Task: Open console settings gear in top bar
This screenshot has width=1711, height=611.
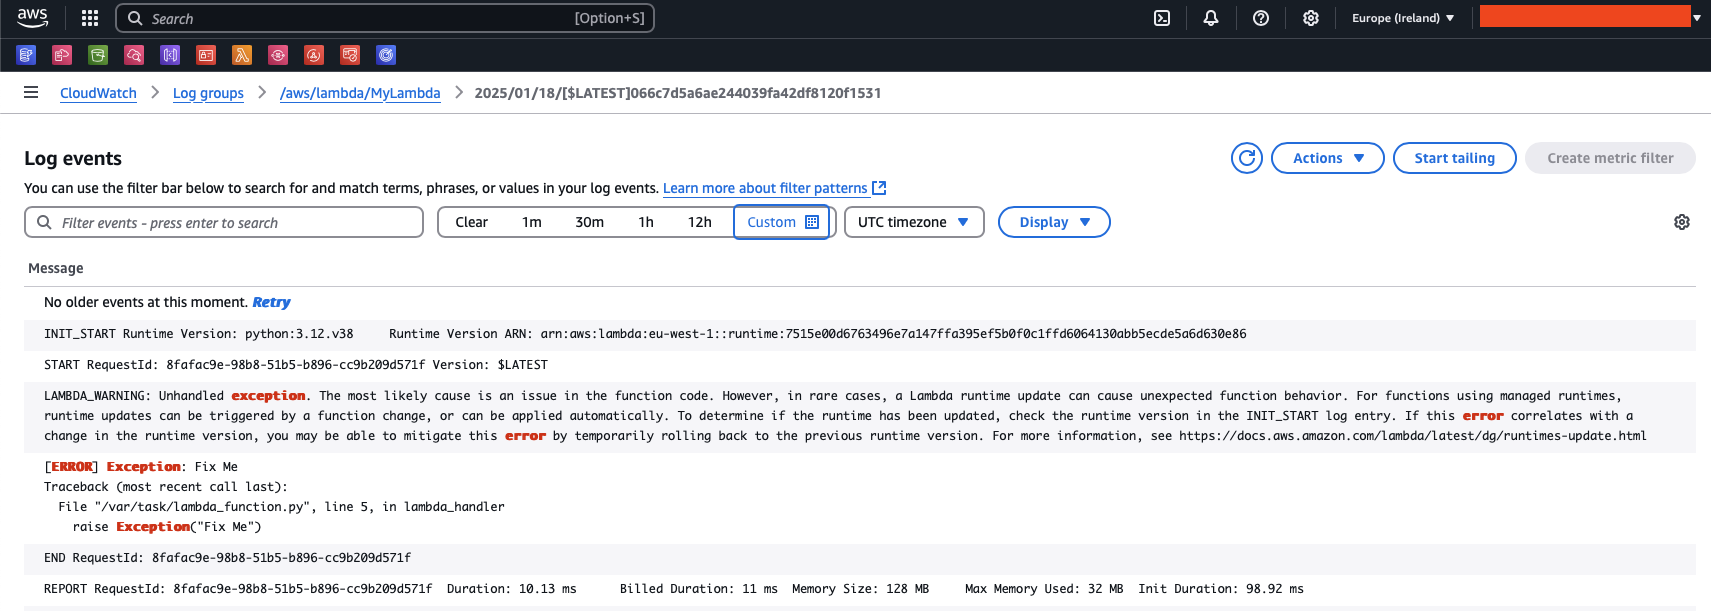Action: 1311,18
